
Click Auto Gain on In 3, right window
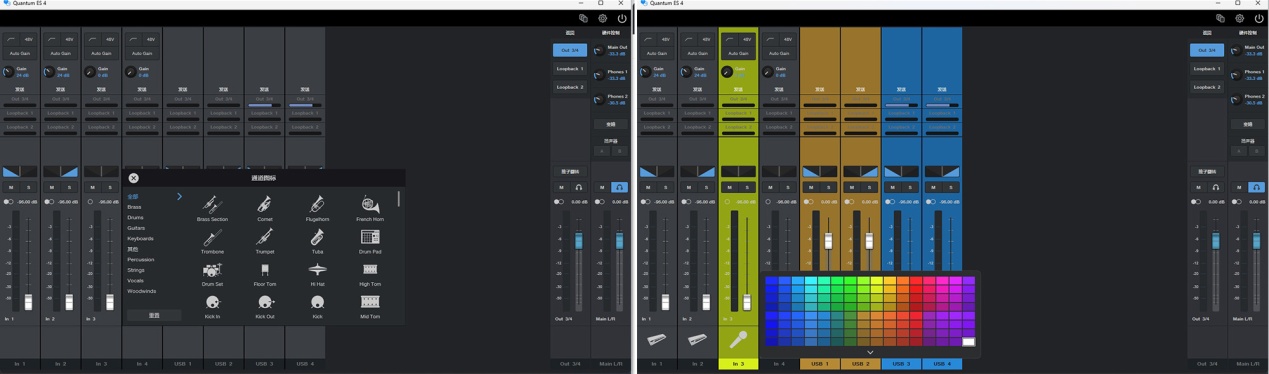[738, 53]
